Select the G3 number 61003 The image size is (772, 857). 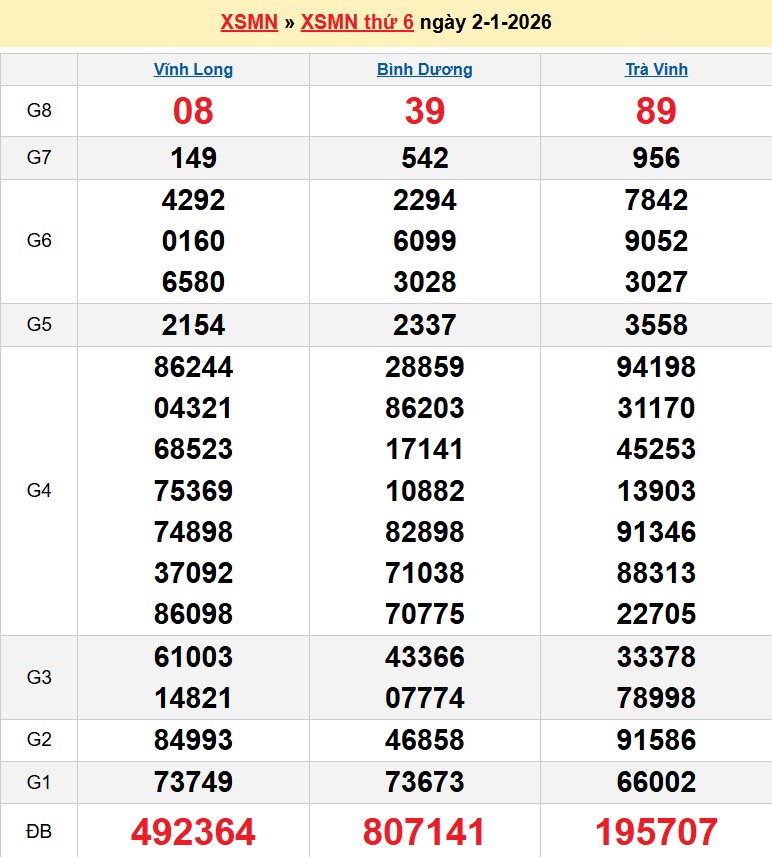click(193, 657)
